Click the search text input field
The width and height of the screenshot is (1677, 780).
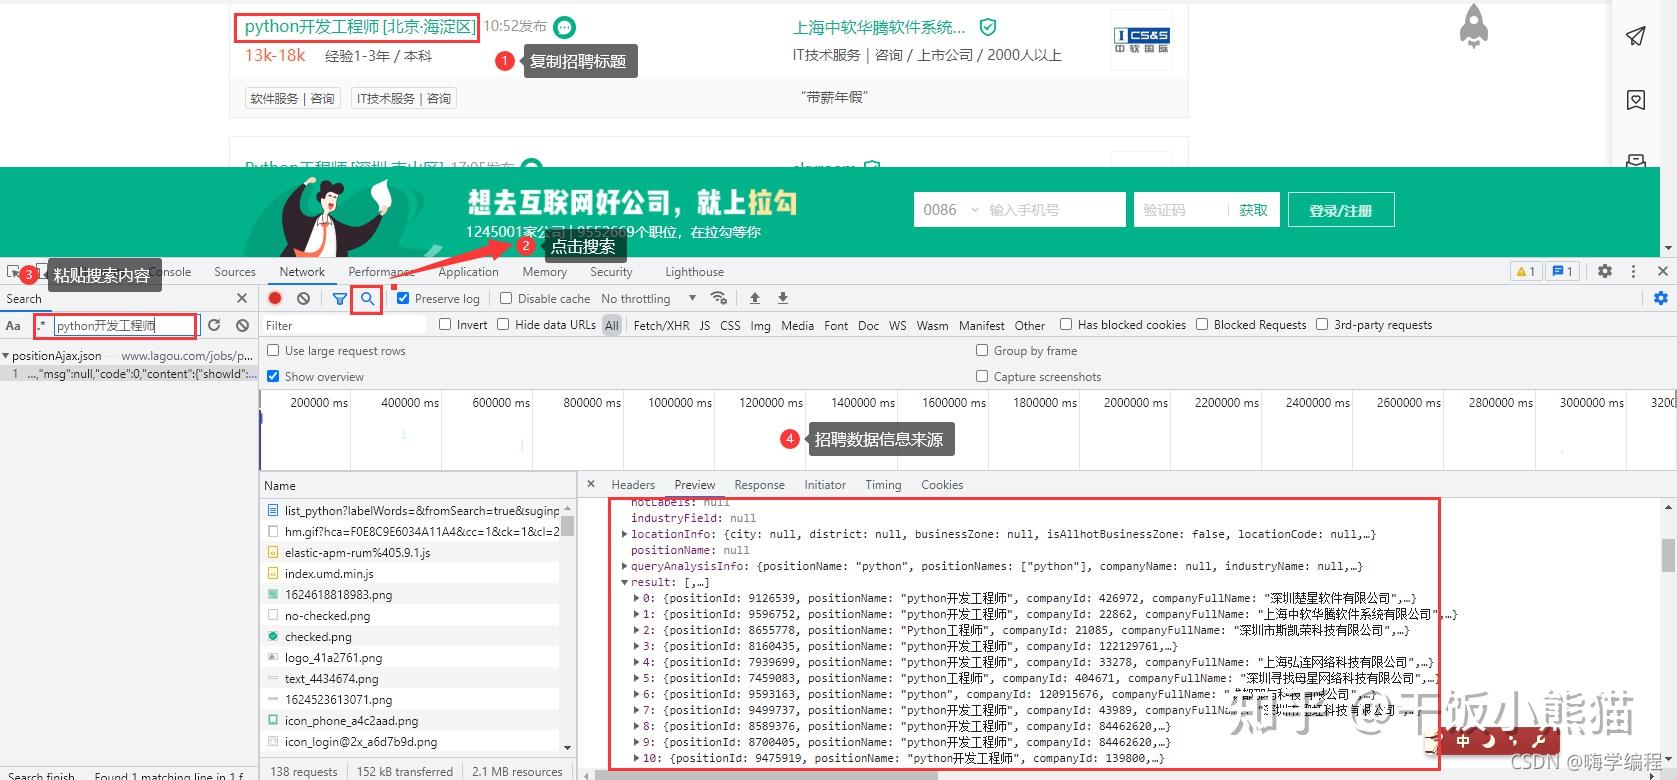click(124, 325)
